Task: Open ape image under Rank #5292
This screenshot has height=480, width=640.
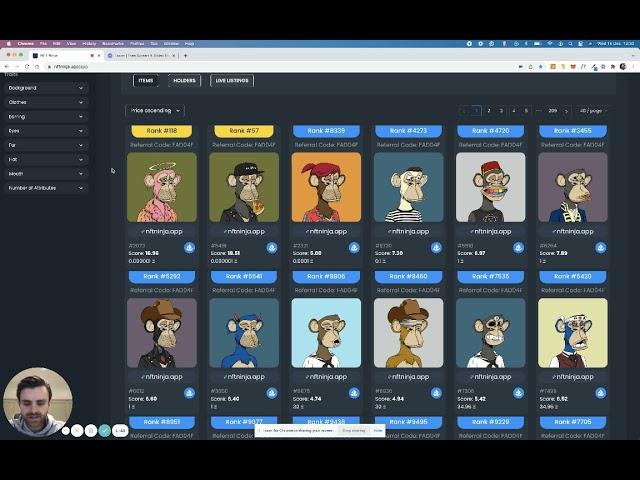Action: pyautogui.click(x=162, y=333)
